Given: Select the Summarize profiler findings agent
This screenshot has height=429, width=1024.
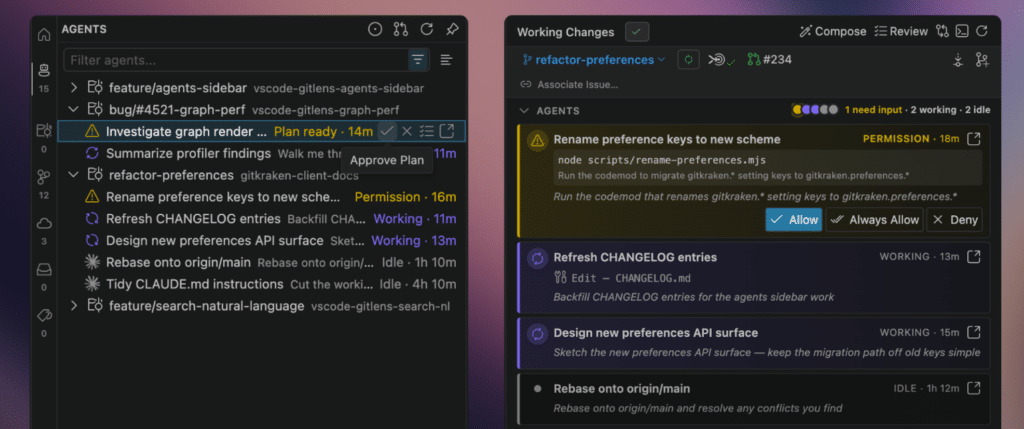Looking at the screenshot, I should tap(261, 153).
